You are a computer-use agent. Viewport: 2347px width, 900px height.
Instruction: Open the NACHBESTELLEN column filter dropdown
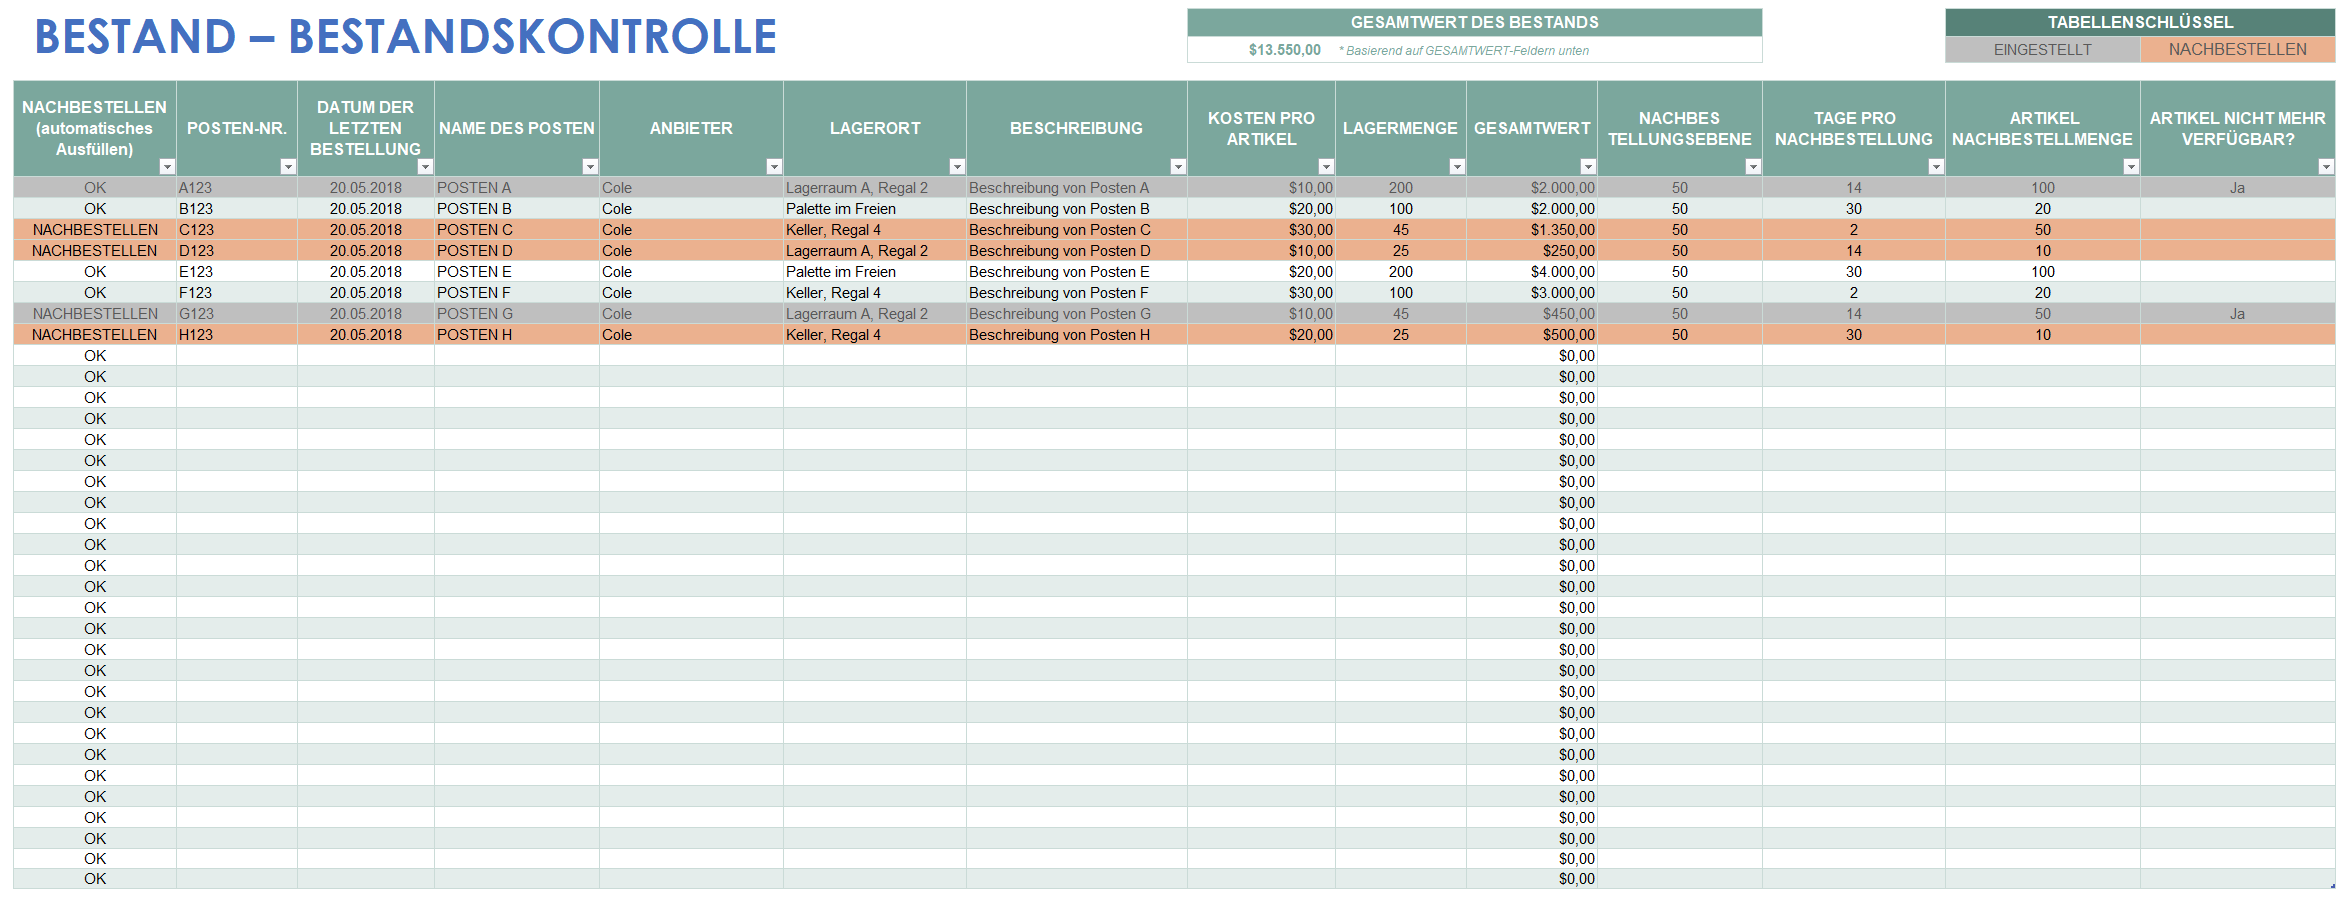167,167
